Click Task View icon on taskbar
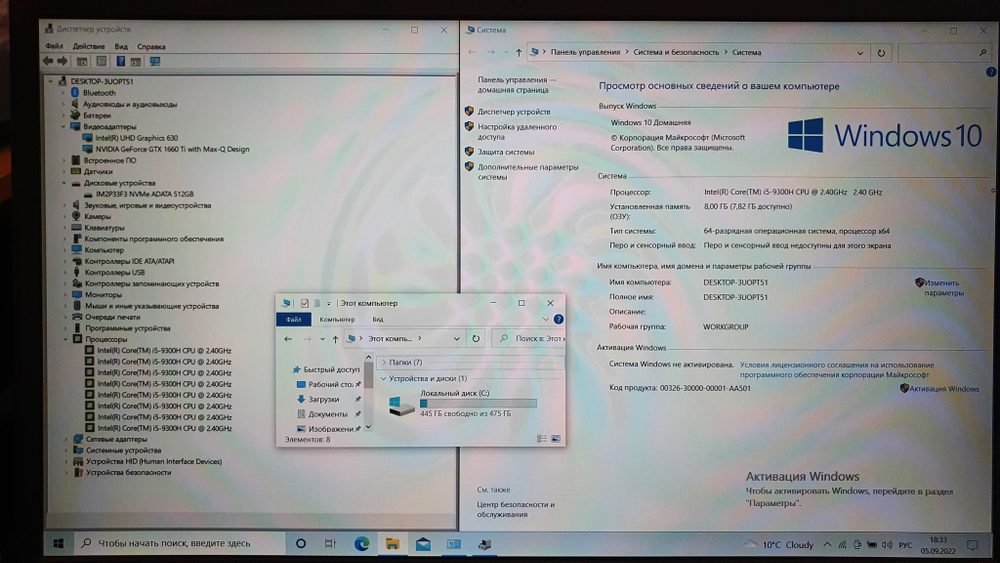 coord(330,544)
